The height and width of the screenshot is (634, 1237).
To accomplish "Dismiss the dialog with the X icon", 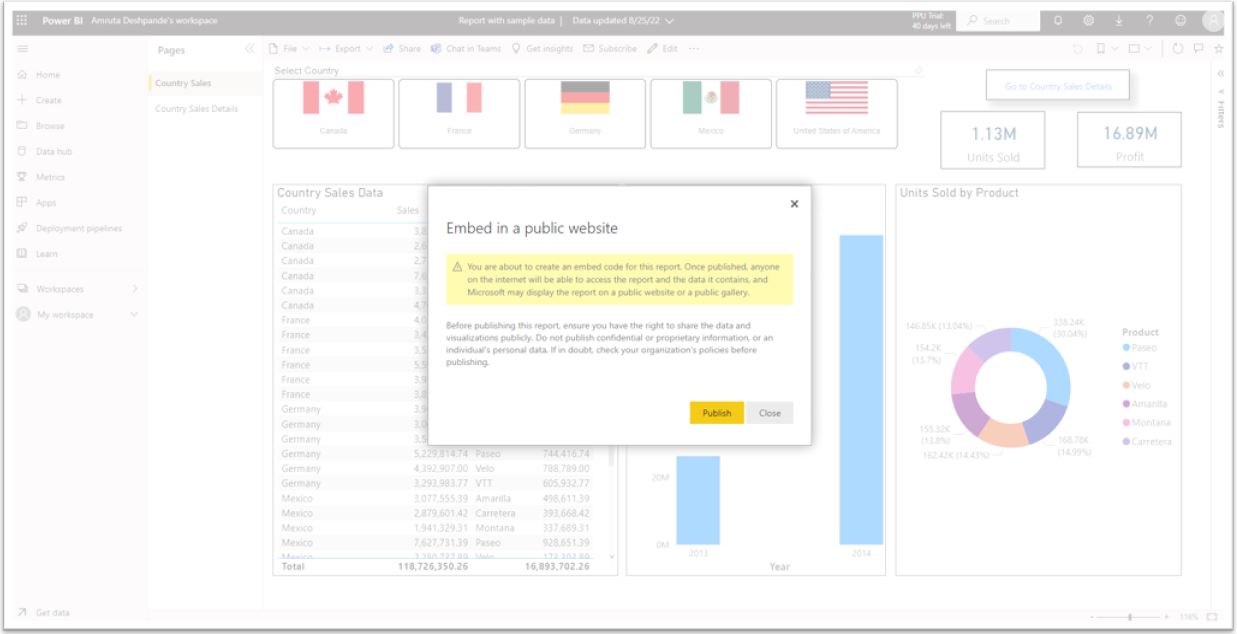I will (794, 204).
